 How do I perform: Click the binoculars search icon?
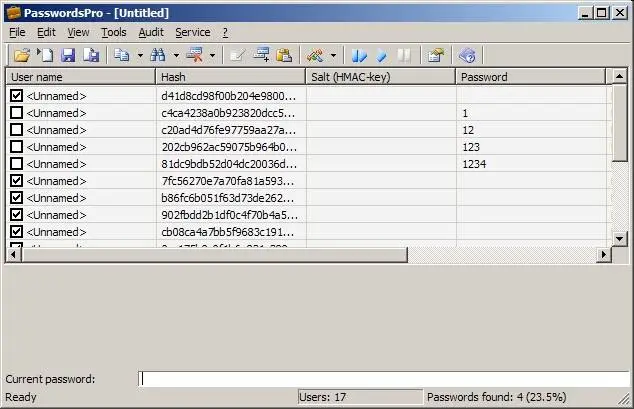(158, 55)
